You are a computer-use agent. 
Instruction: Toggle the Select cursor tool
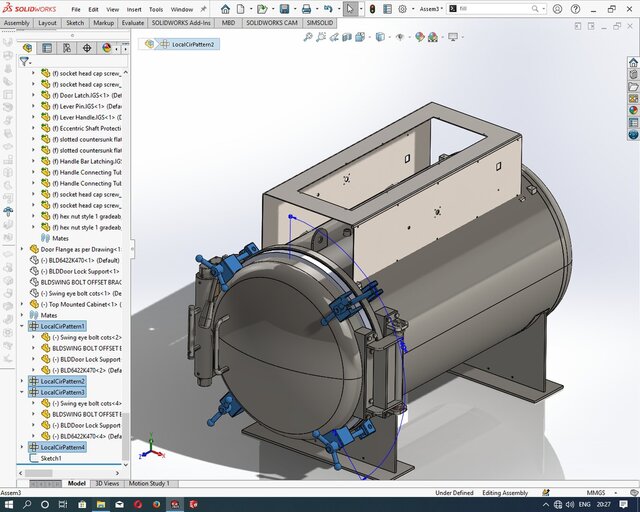351,8
